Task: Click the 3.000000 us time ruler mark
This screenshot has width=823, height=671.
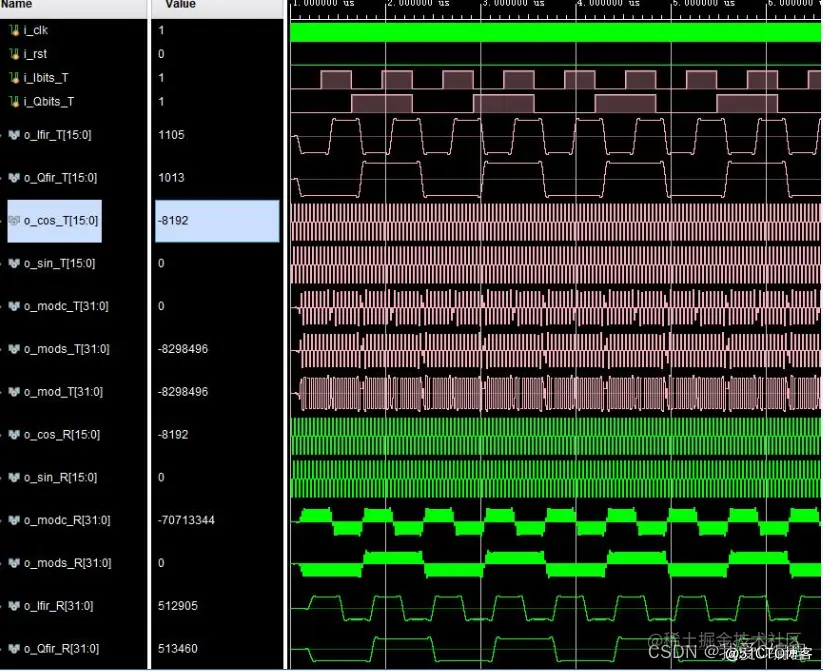Action: 513,4
